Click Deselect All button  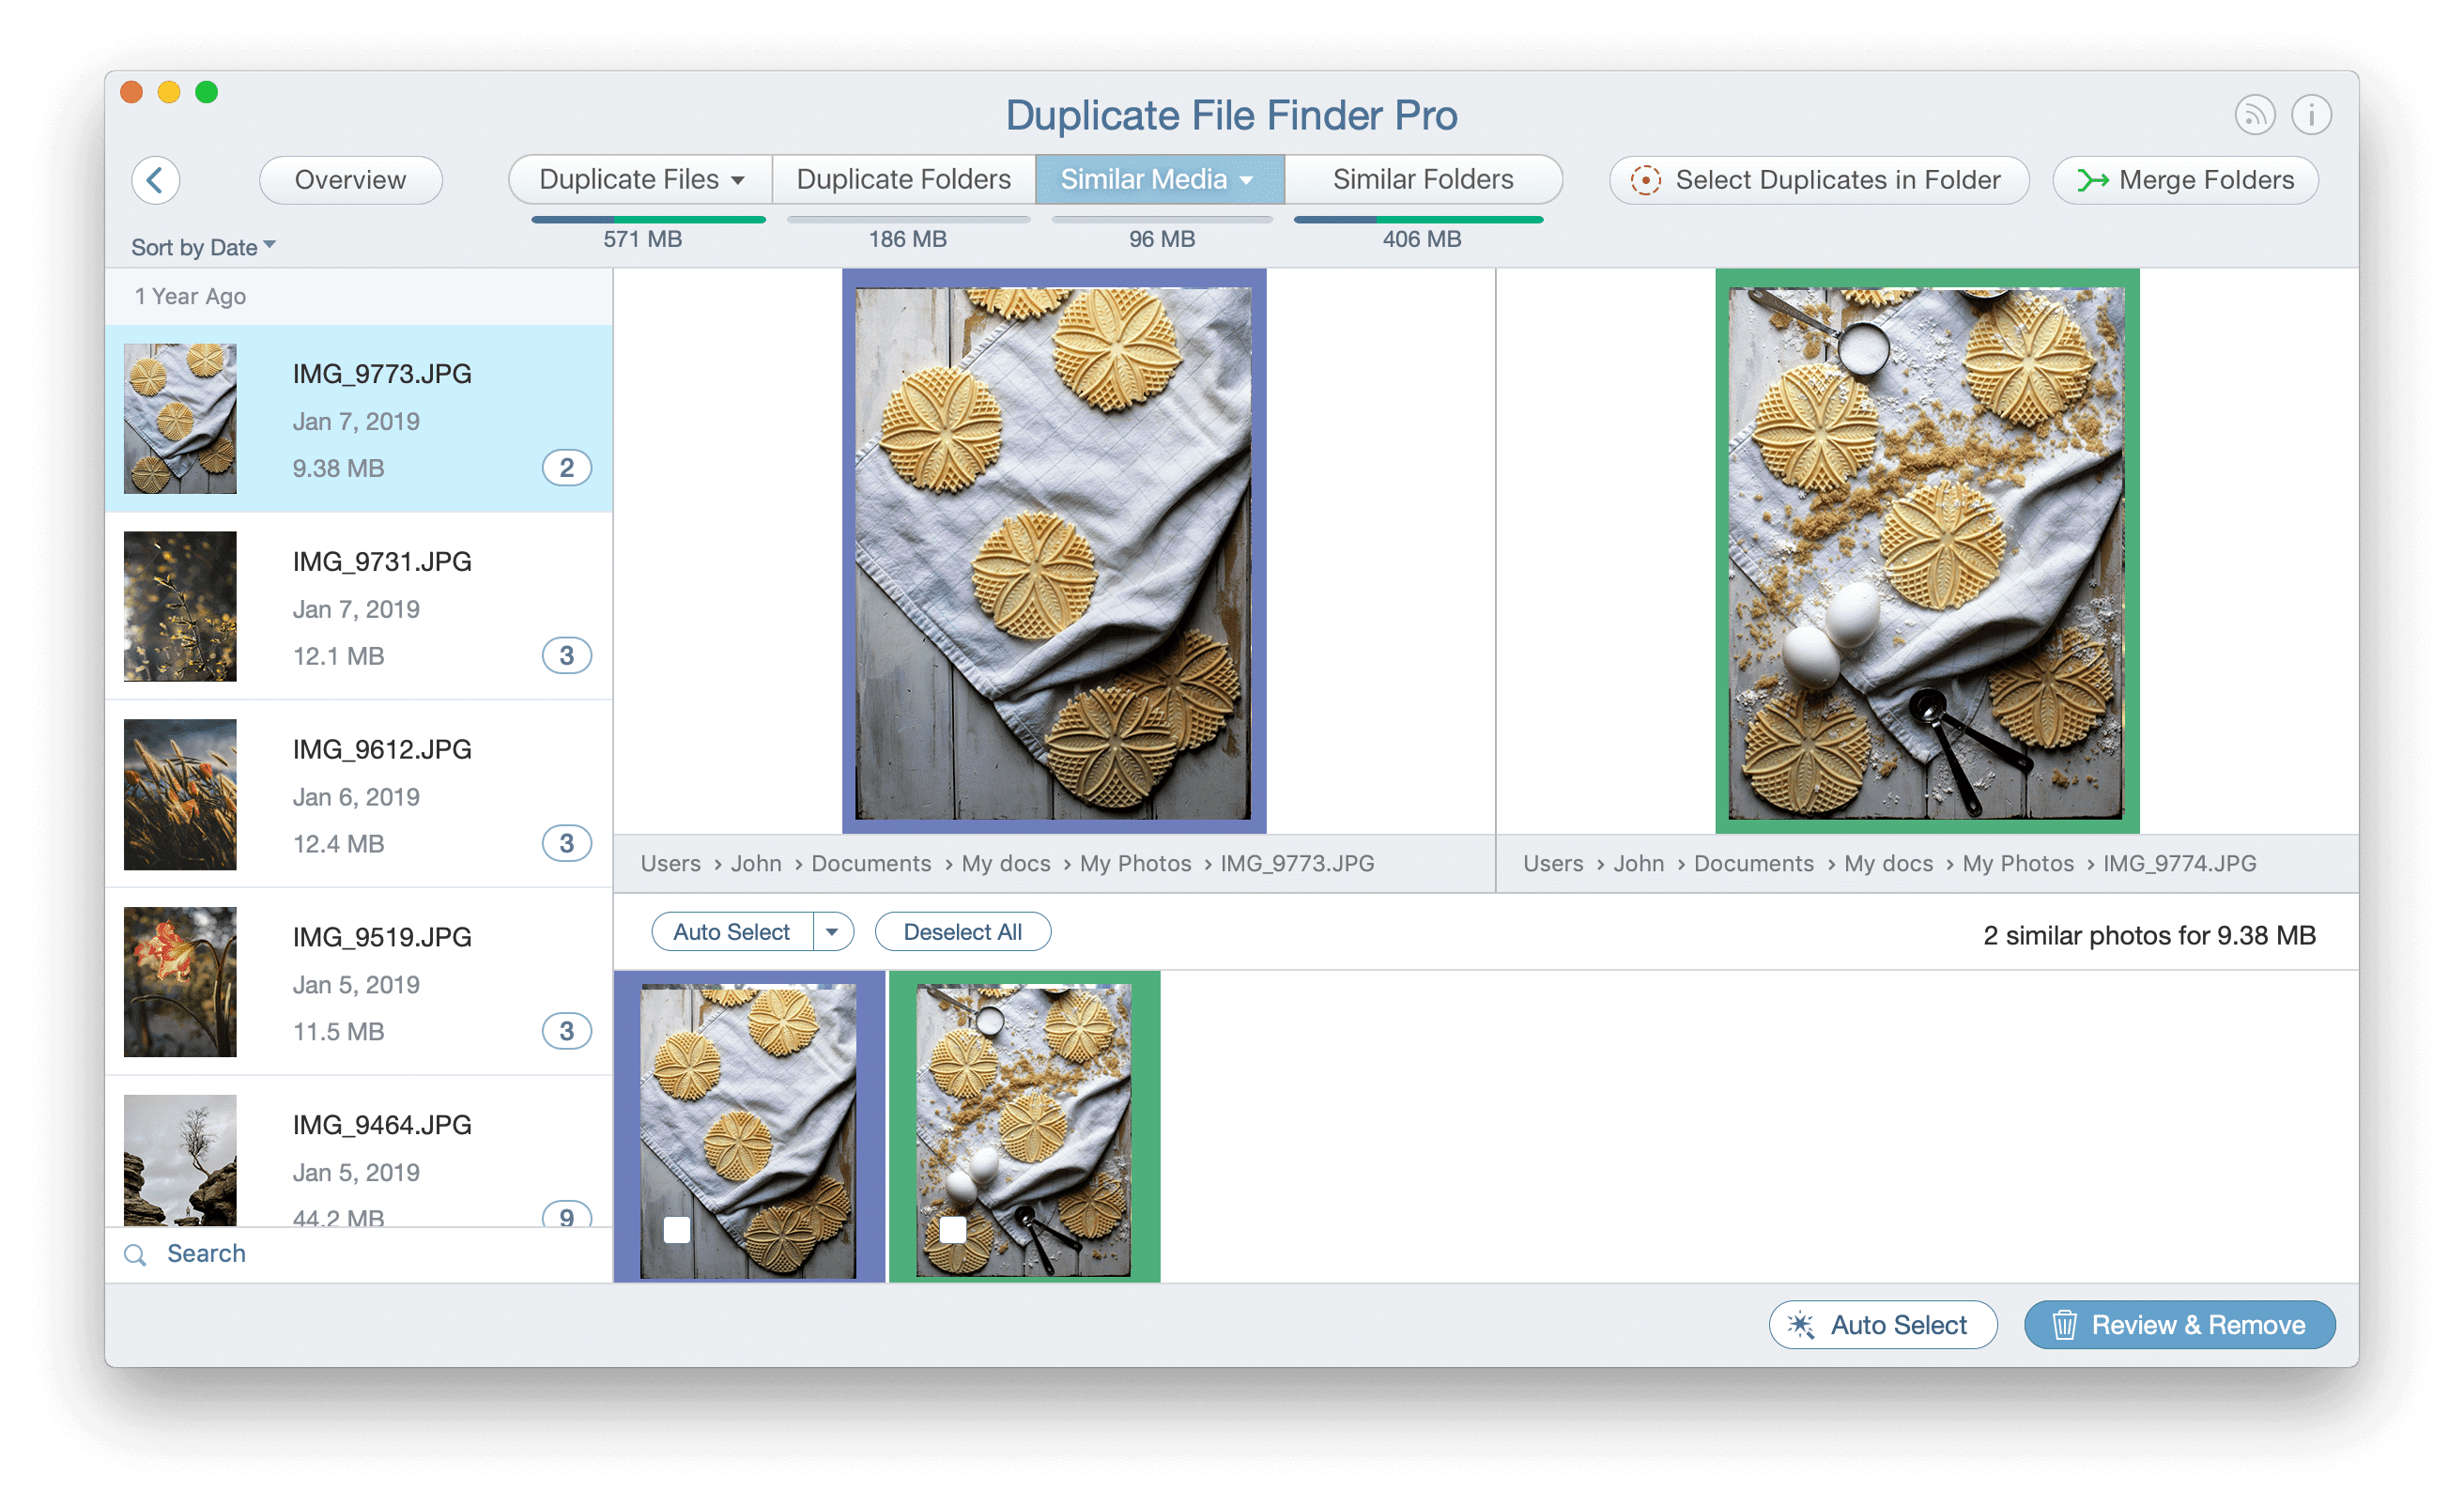[970, 932]
